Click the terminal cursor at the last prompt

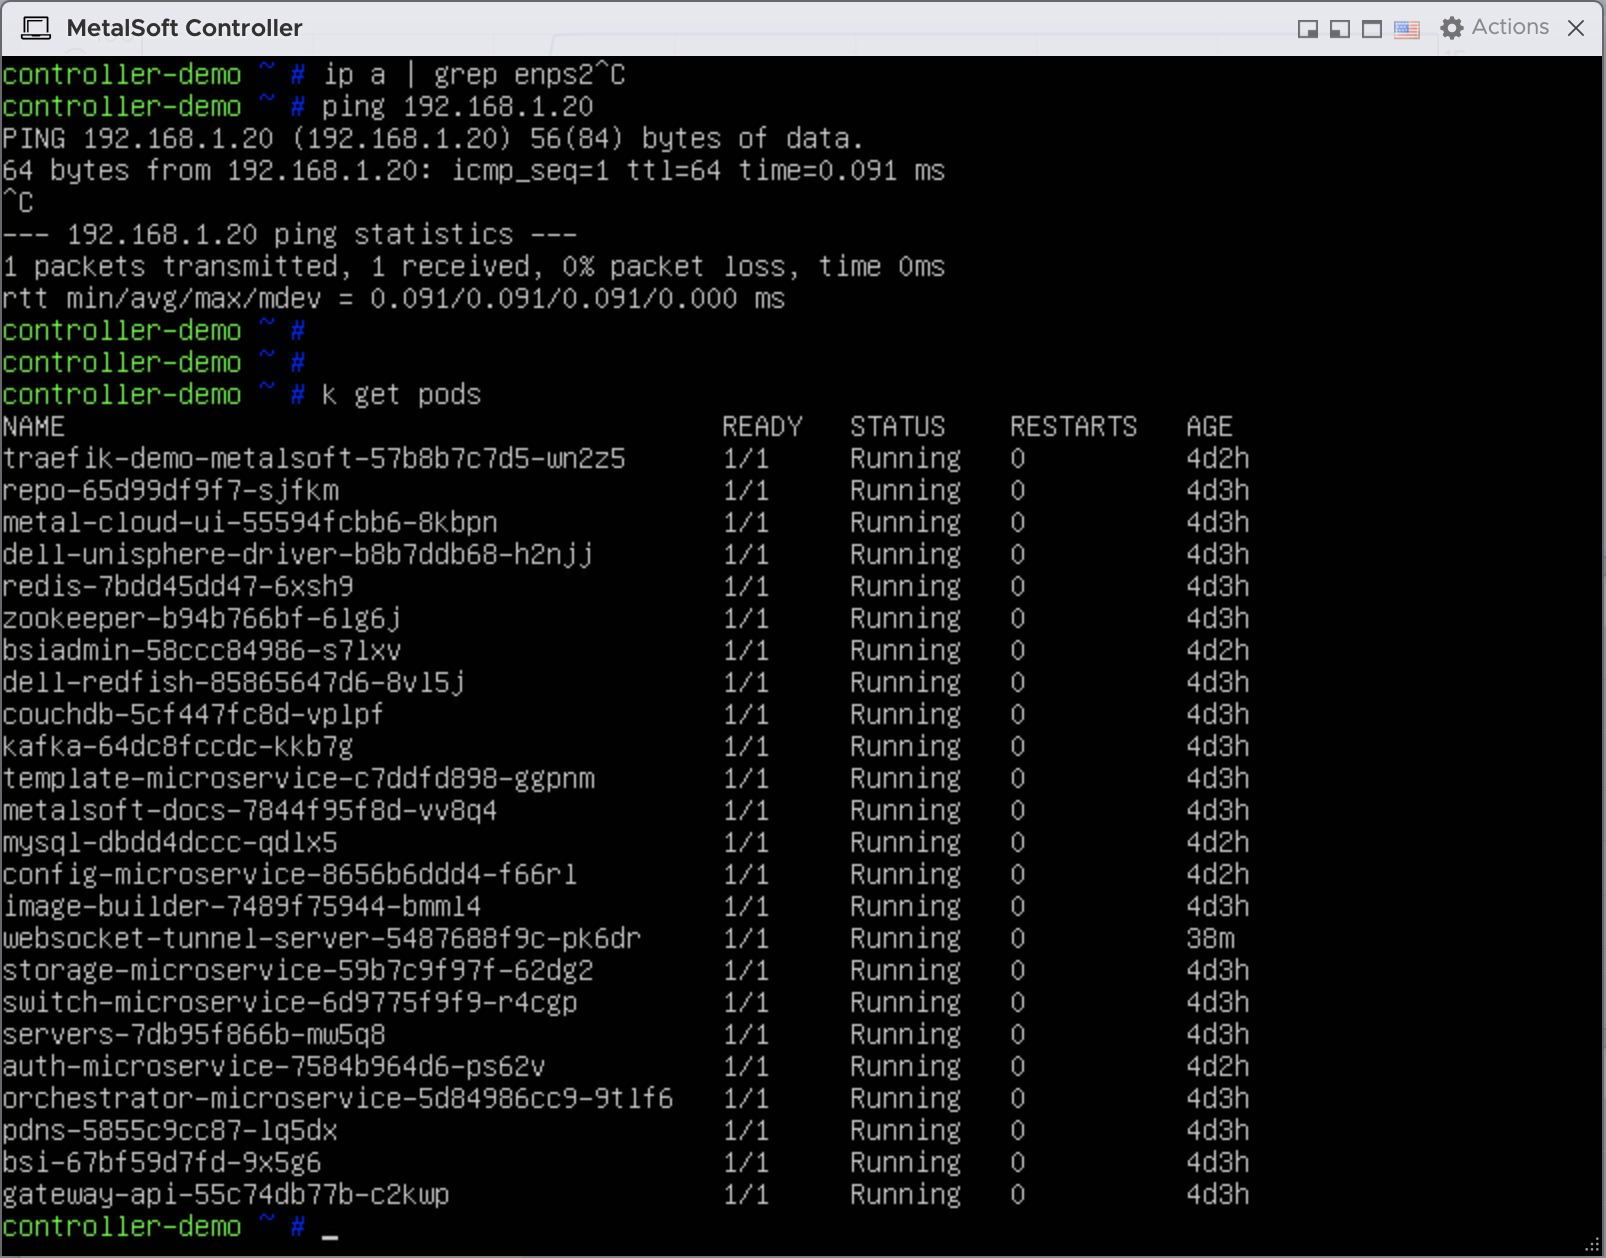click(330, 1236)
